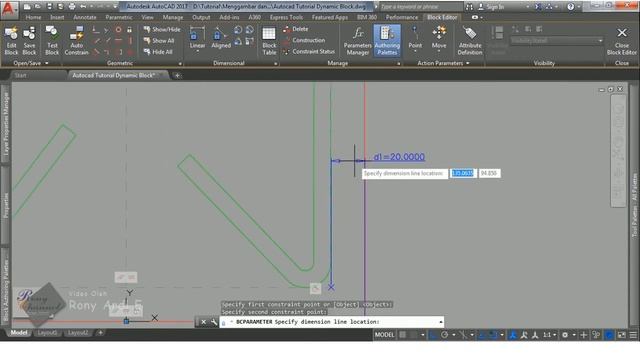Open the Annotate ribbon tab
The height and width of the screenshot is (360, 640).
84,18
